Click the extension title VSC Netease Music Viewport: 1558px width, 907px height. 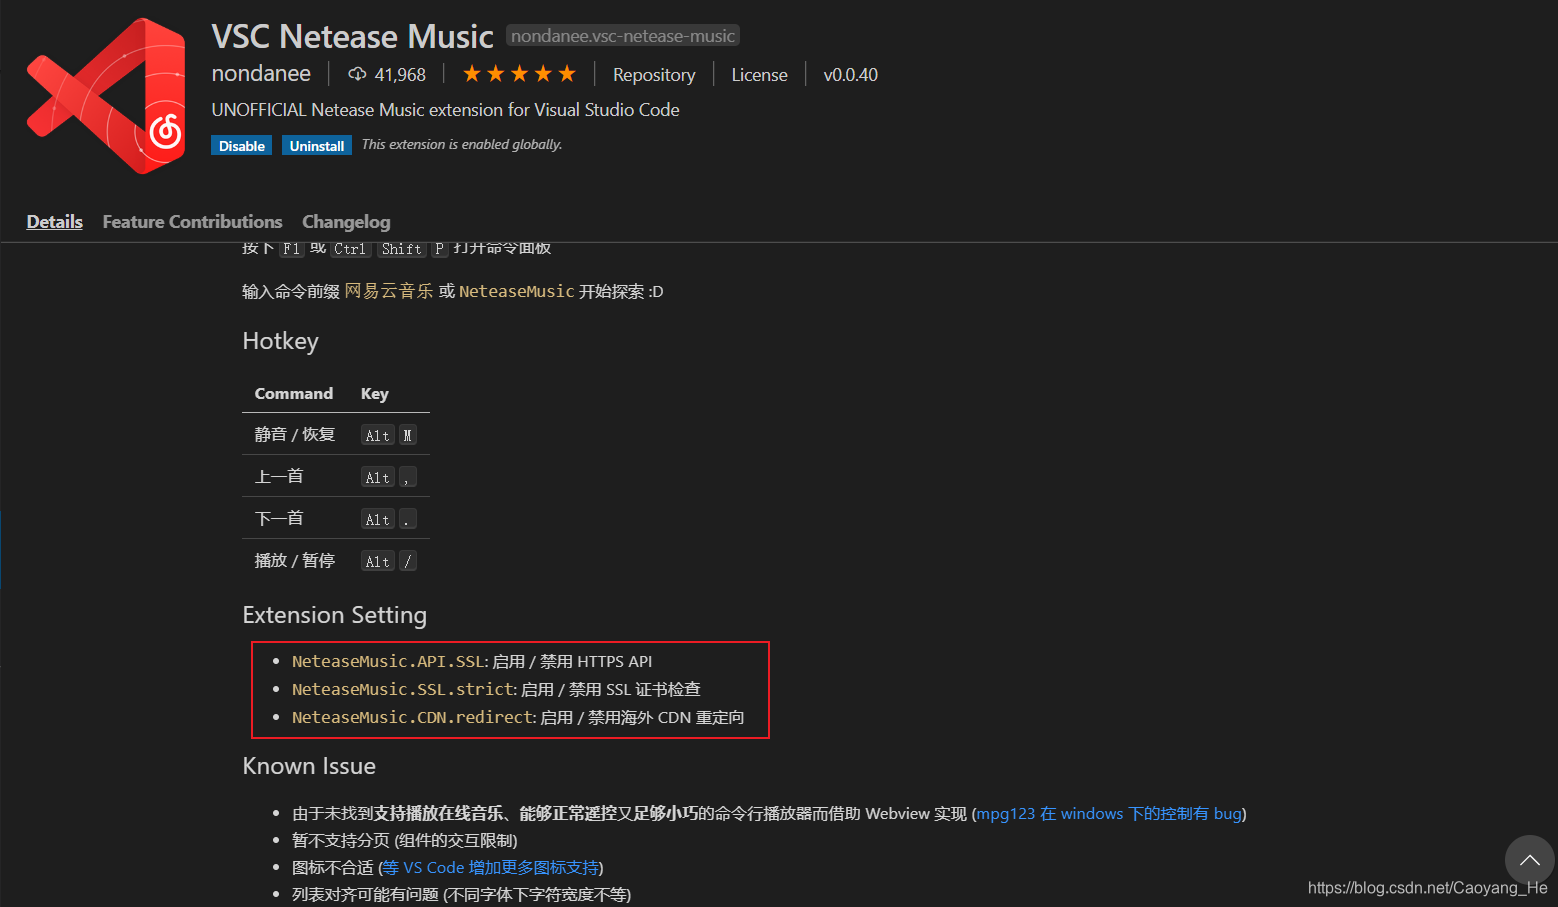click(x=353, y=37)
